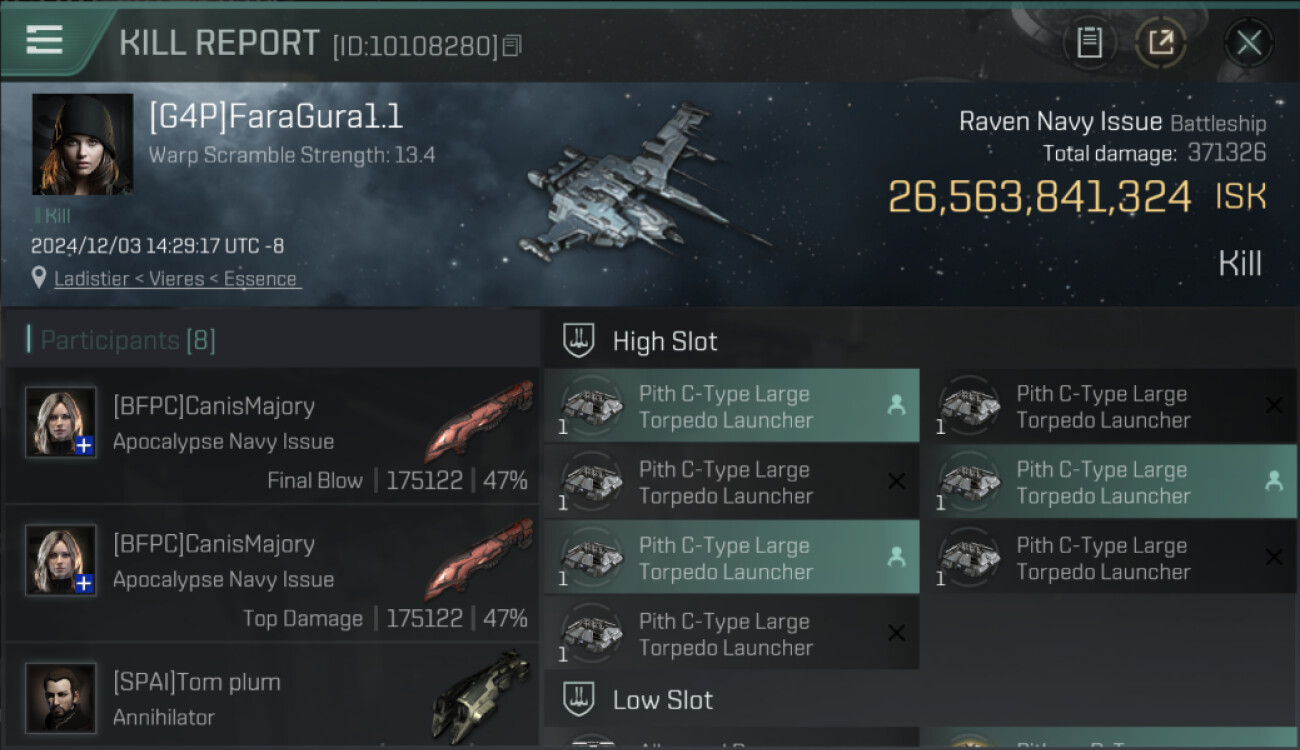
Task: Close the kill report window
Action: 1248,43
